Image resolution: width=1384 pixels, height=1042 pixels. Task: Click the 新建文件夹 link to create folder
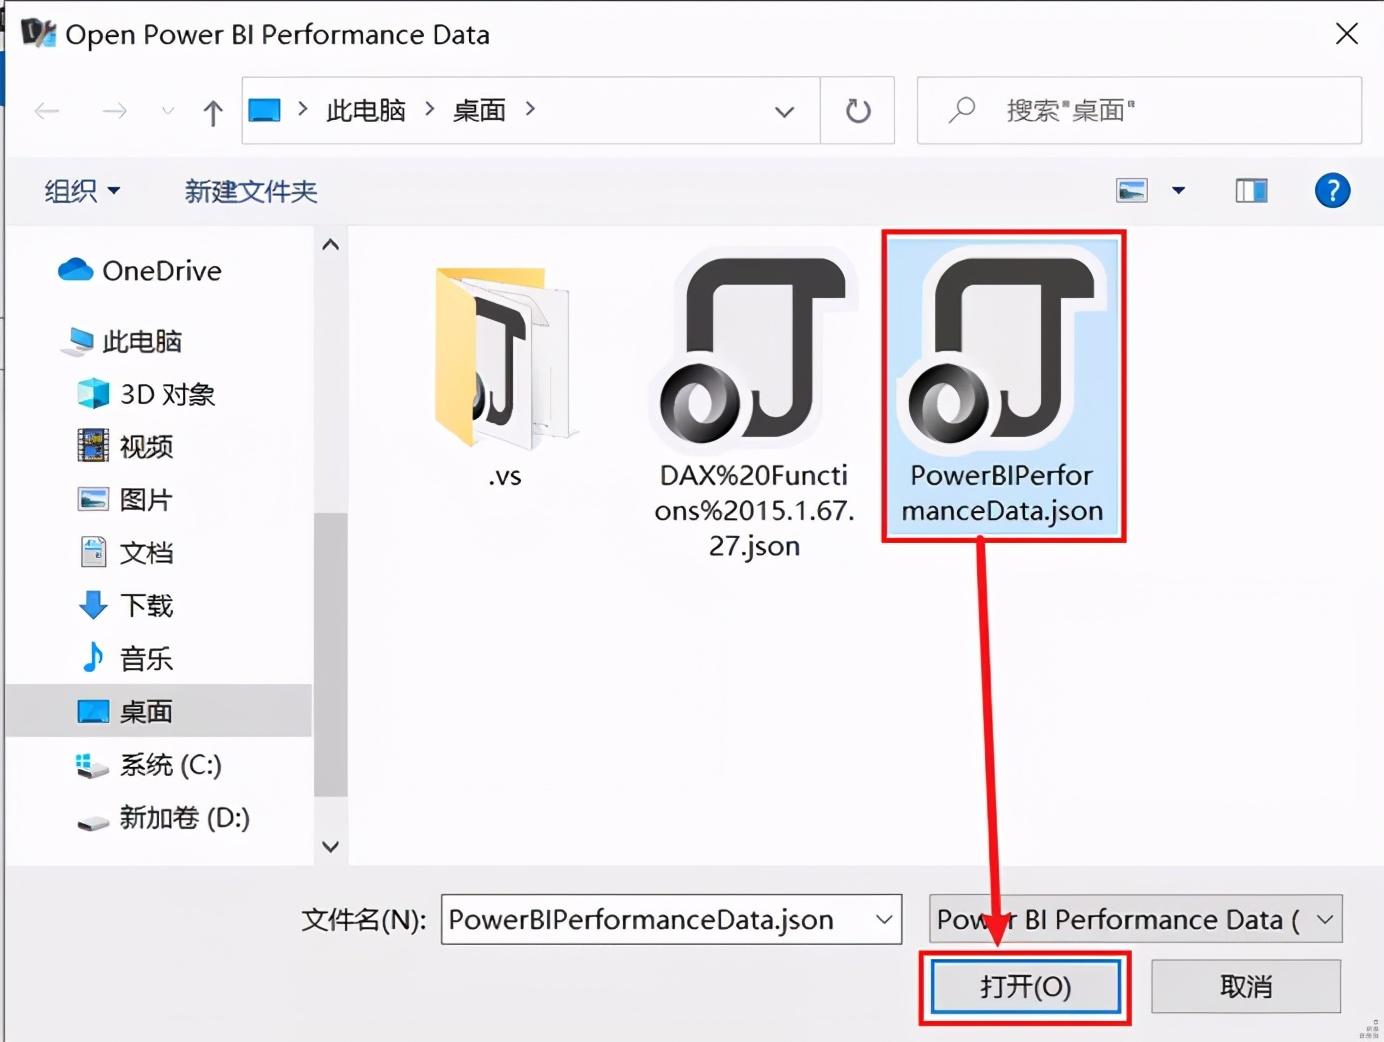250,191
